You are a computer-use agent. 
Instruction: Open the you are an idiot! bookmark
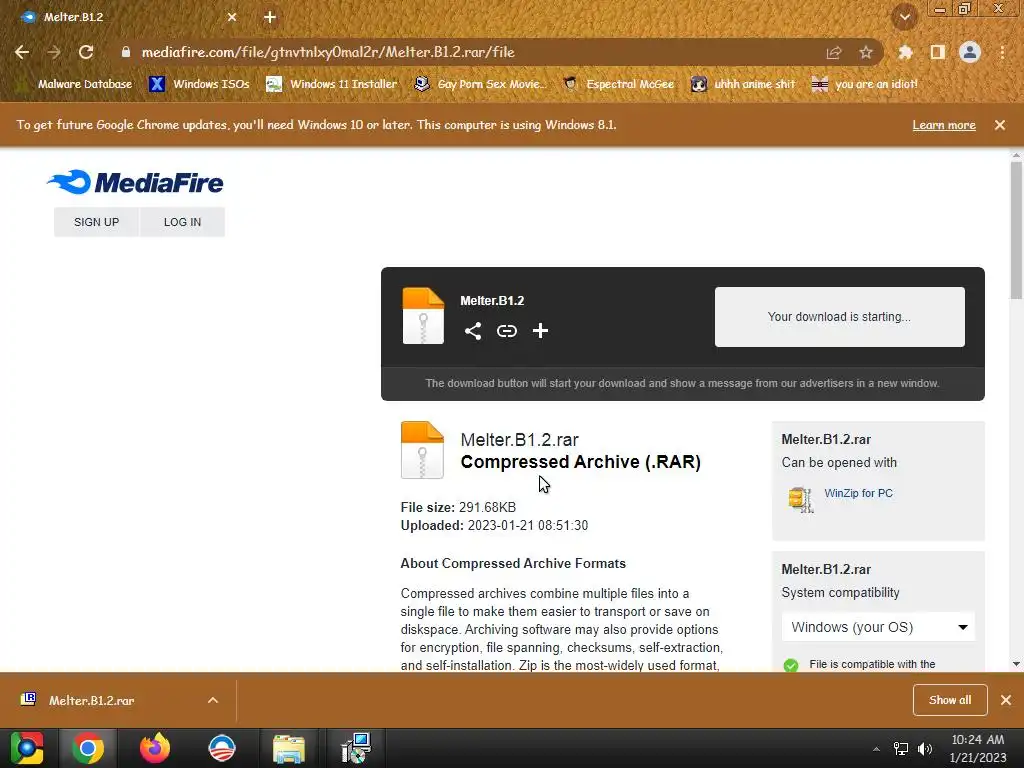tap(864, 84)
